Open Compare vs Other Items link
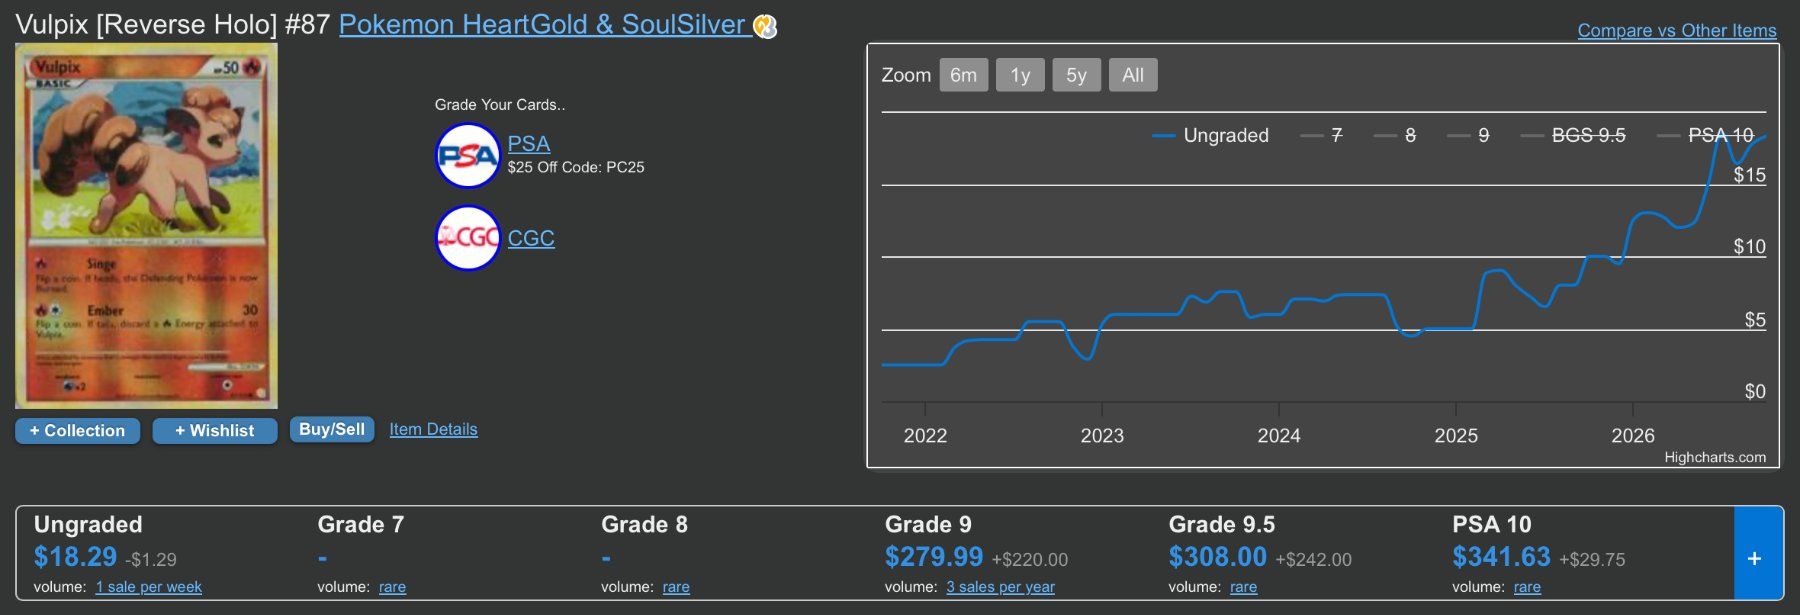The width and height of the screenshot is (1800, 615). pos(1677,30)
